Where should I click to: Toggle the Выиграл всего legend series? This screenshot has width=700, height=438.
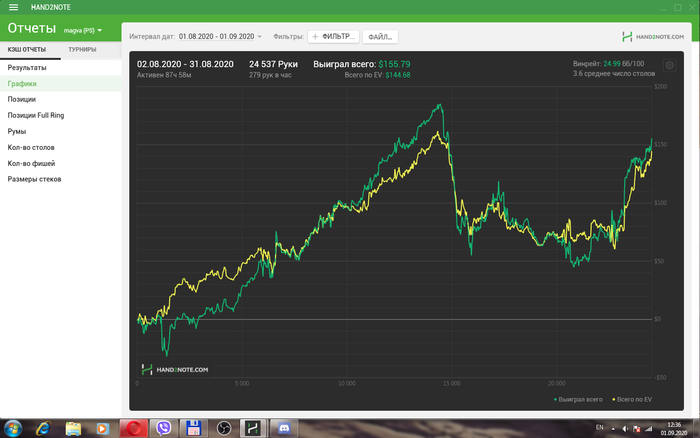pos(578,400)
